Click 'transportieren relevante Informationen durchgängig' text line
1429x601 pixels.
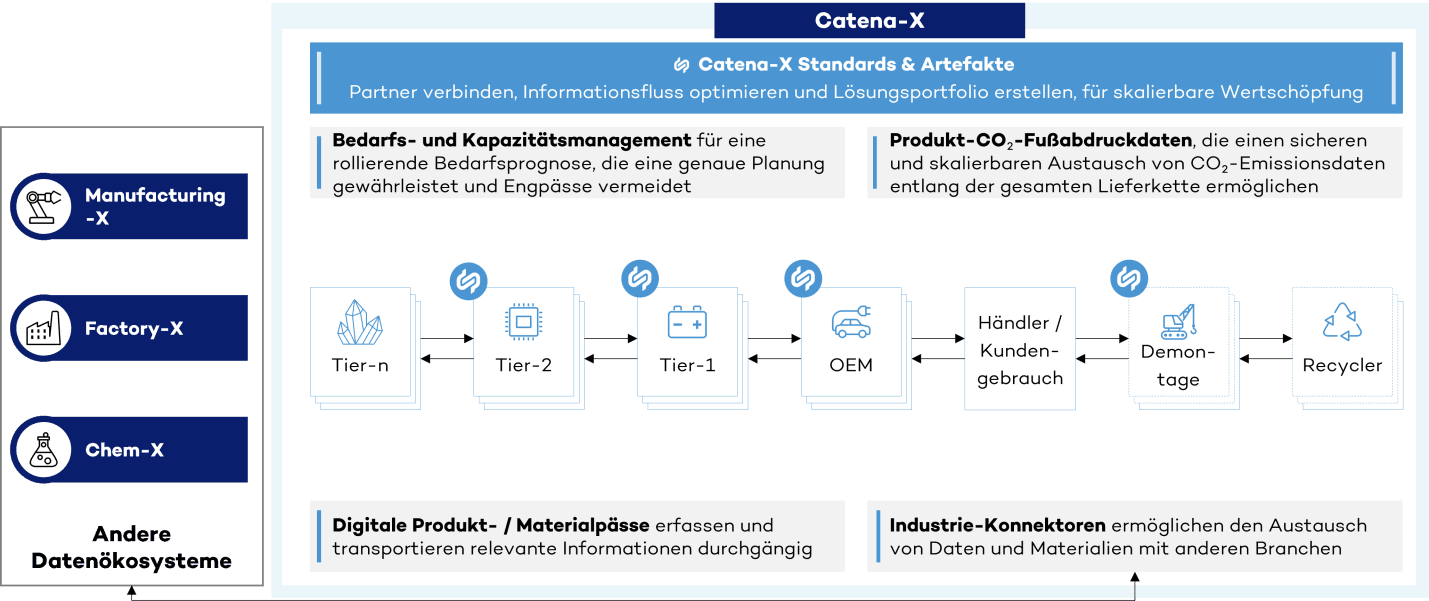(x=572, y=548)
